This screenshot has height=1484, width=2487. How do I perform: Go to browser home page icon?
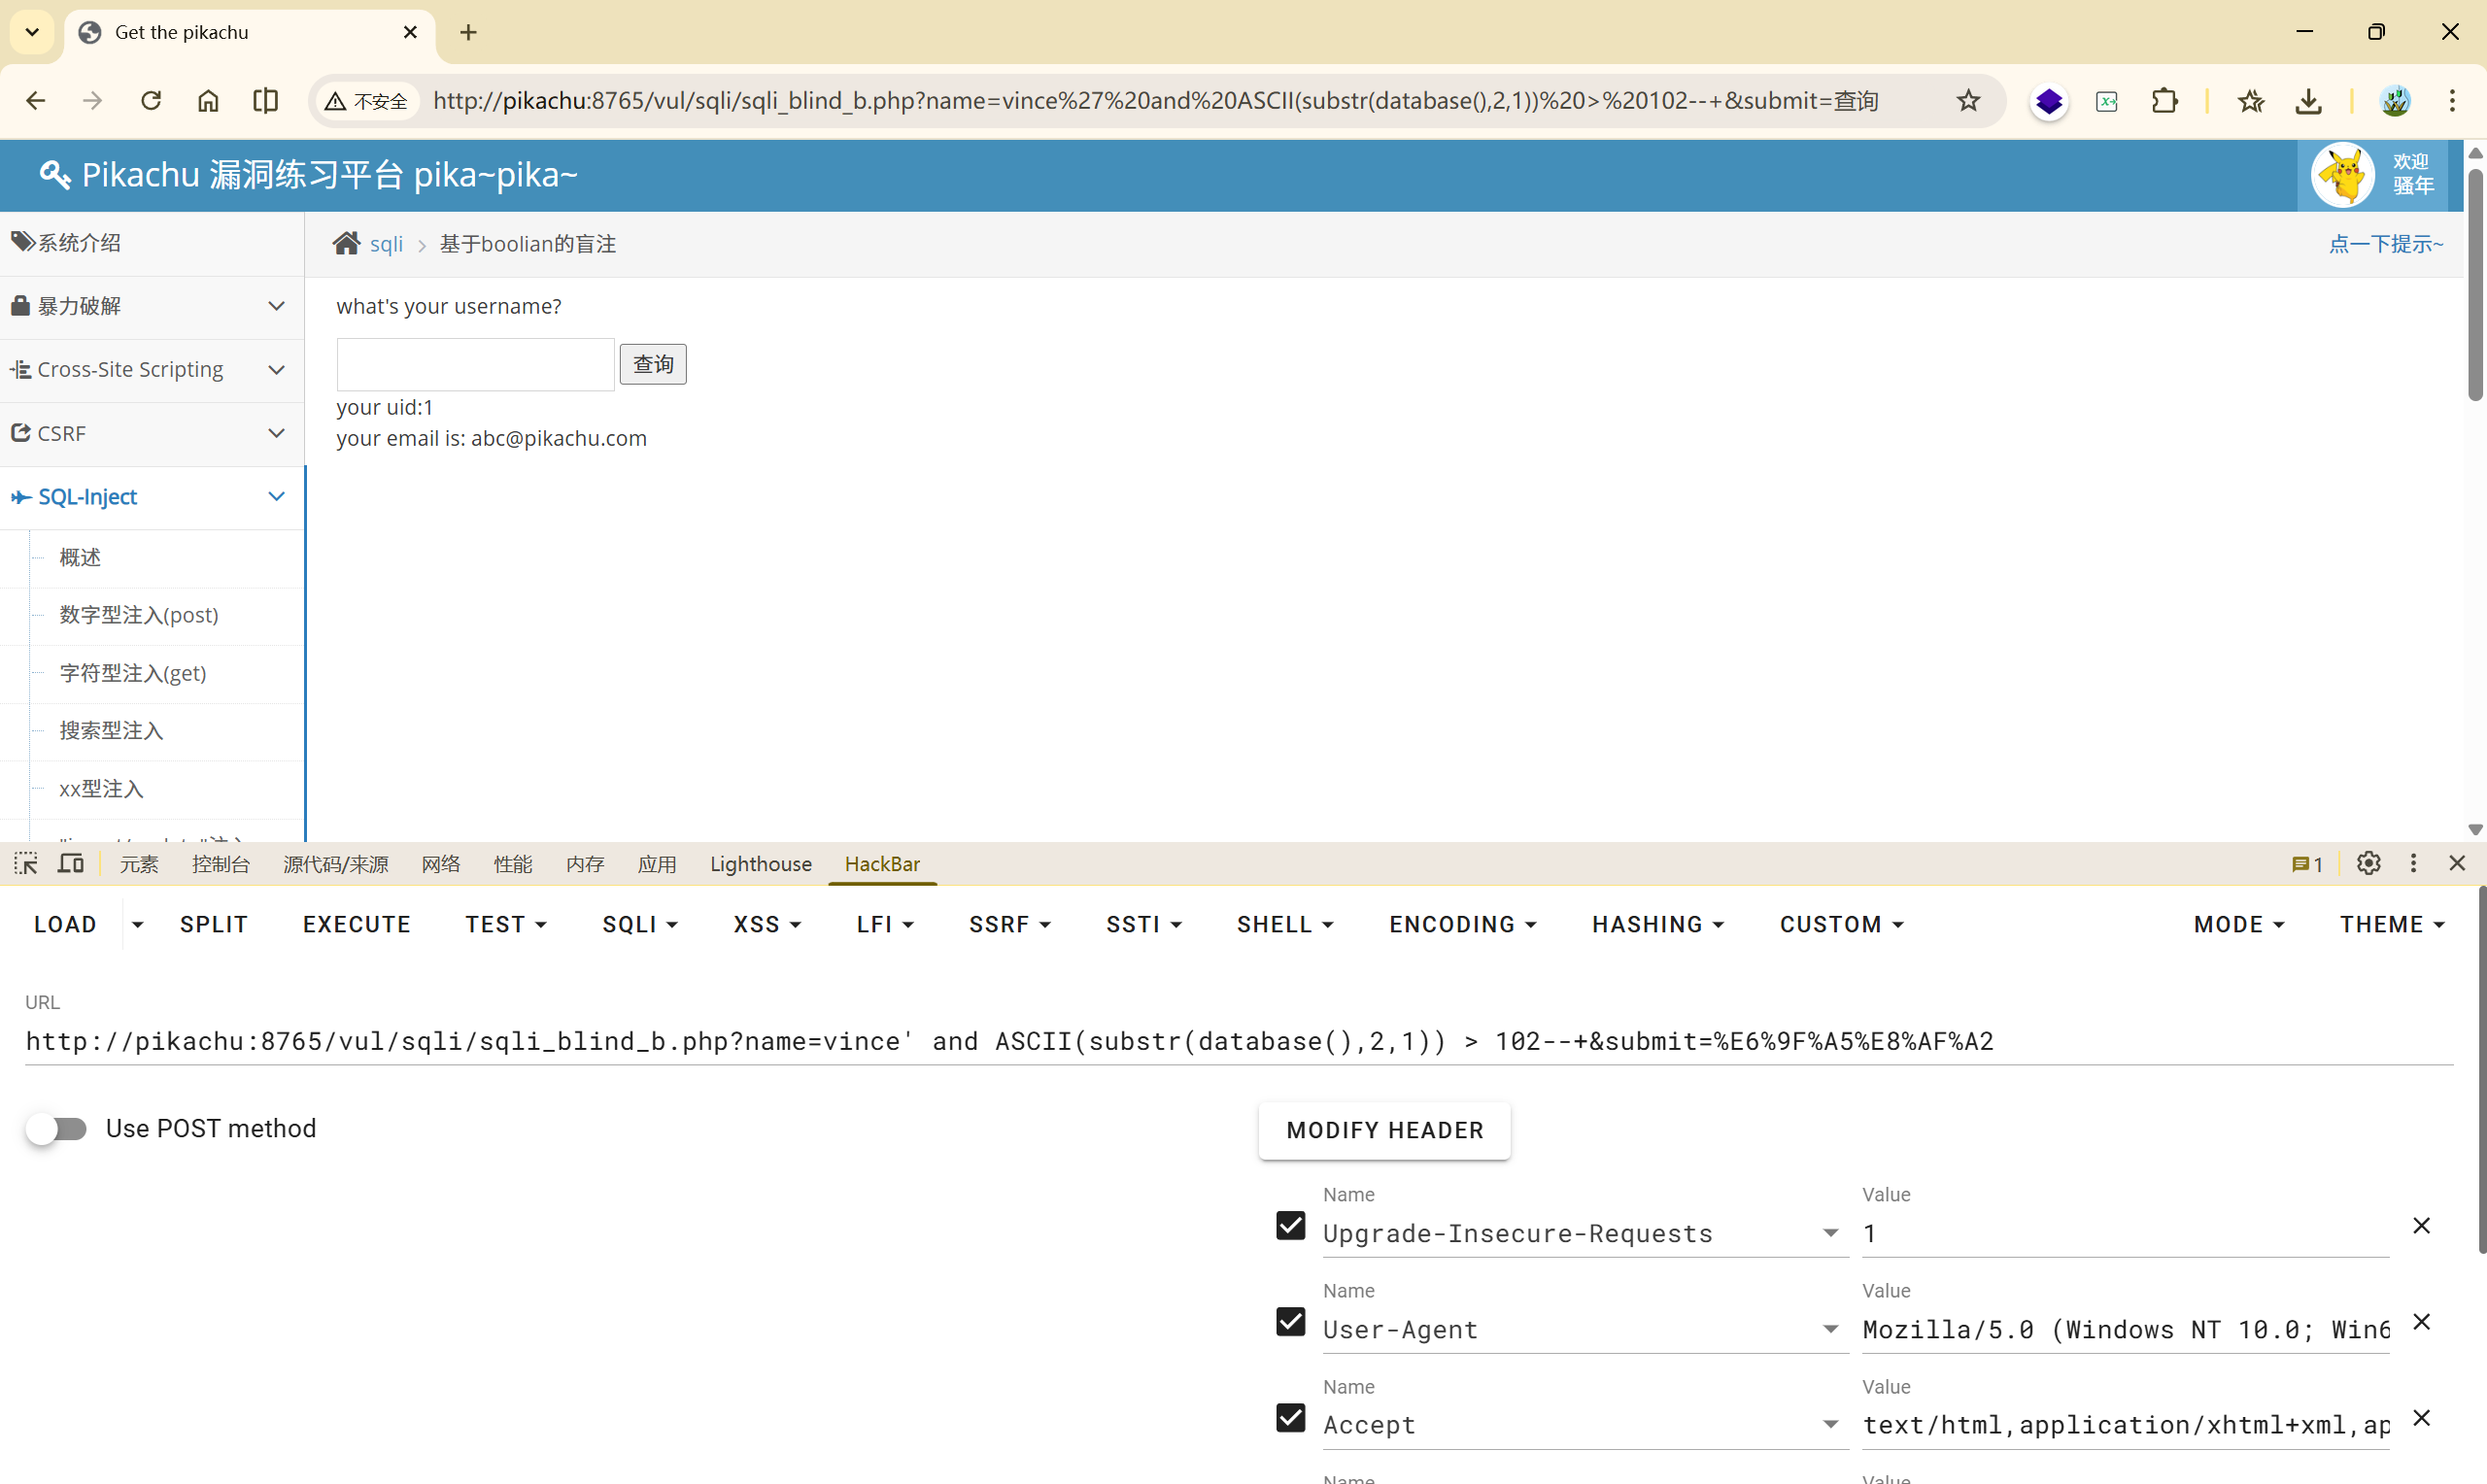[208, 101]
